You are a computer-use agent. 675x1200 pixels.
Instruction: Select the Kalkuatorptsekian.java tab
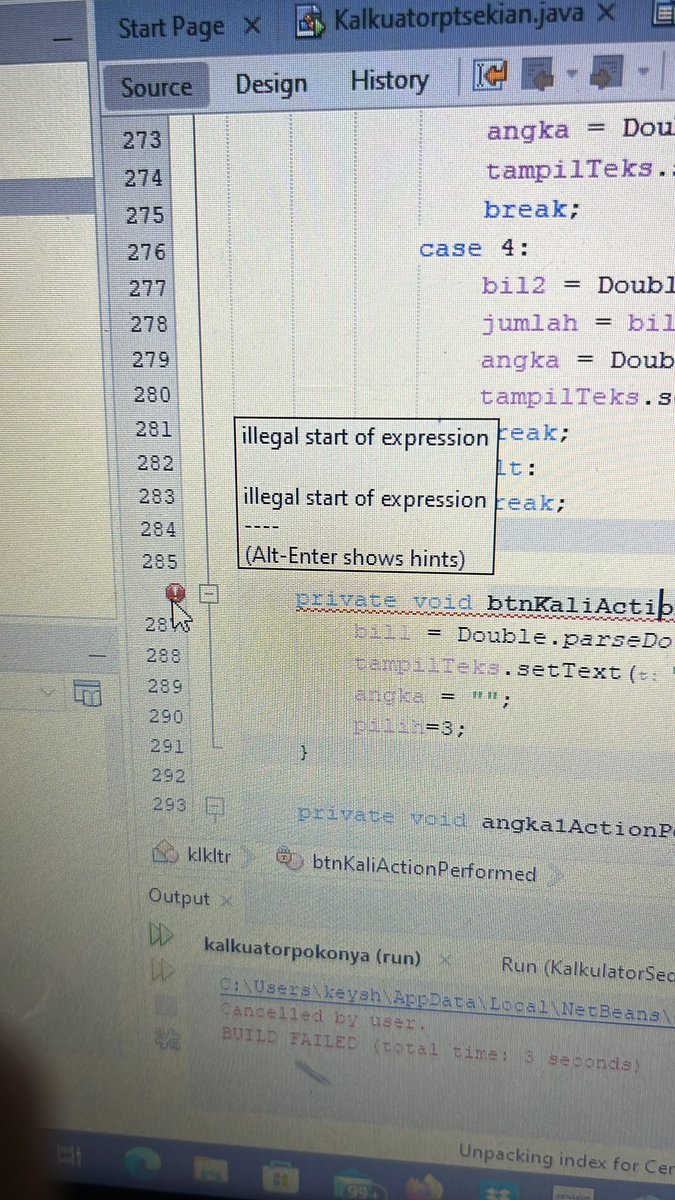pyautogui.click(x=459, y=16)
